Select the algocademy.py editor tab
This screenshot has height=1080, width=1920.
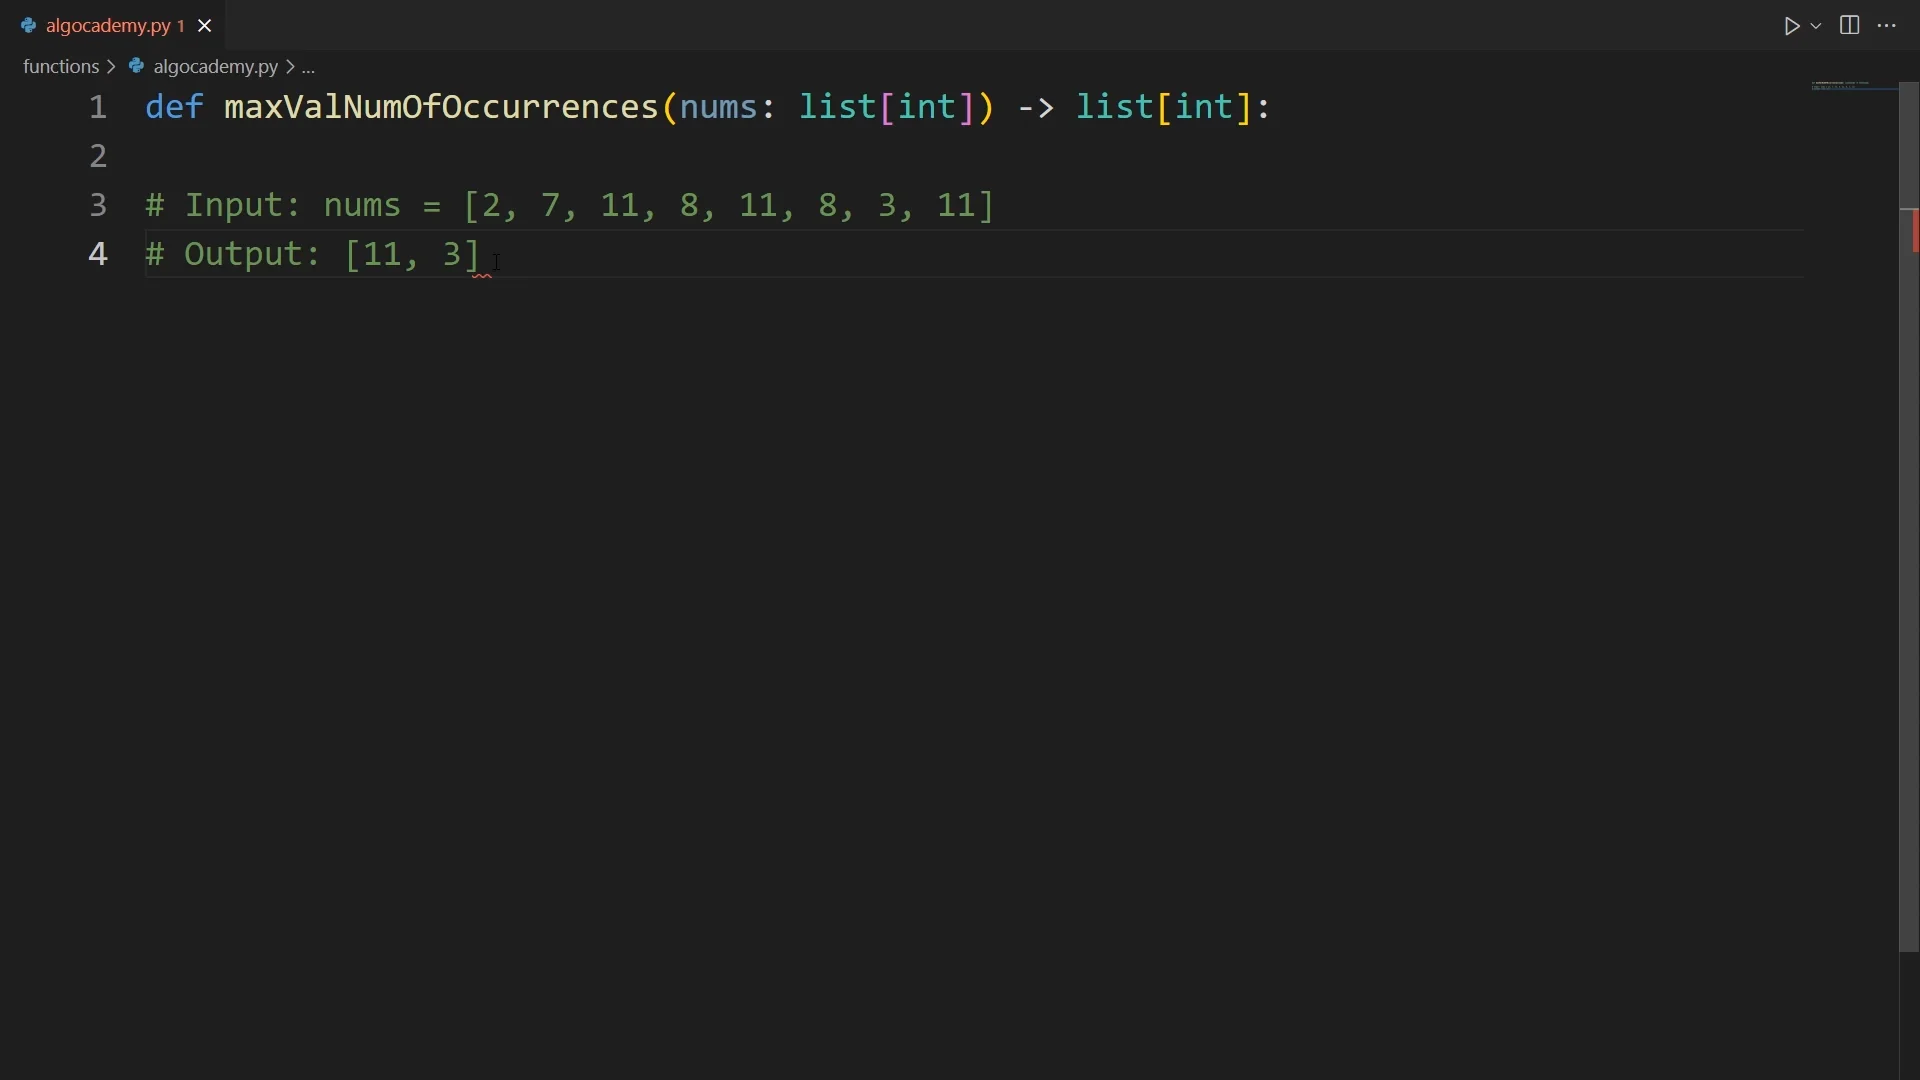click(110, 27)
